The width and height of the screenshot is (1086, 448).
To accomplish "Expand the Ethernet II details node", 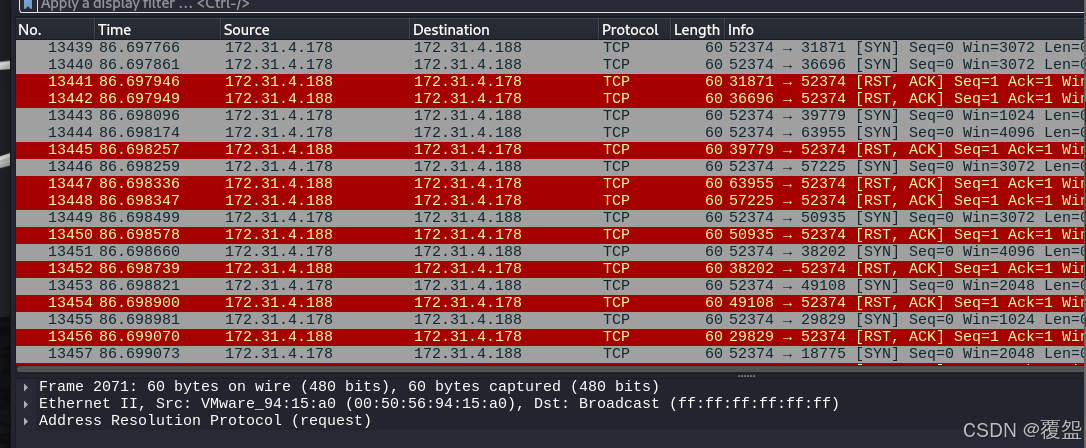I will pyautogui.click(x=27, y=403).
